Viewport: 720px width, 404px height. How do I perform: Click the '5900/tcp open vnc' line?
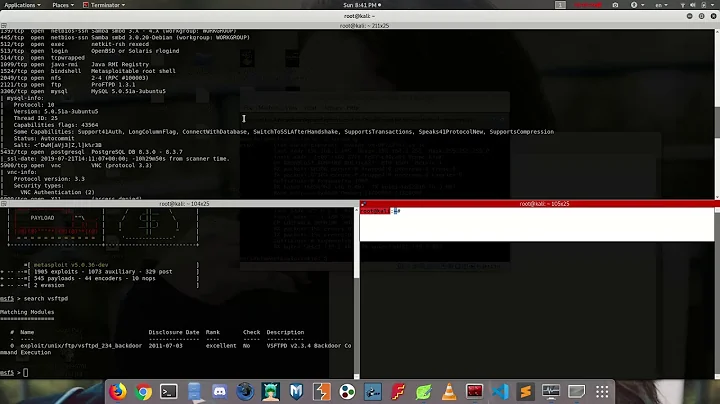pos(76,165)
